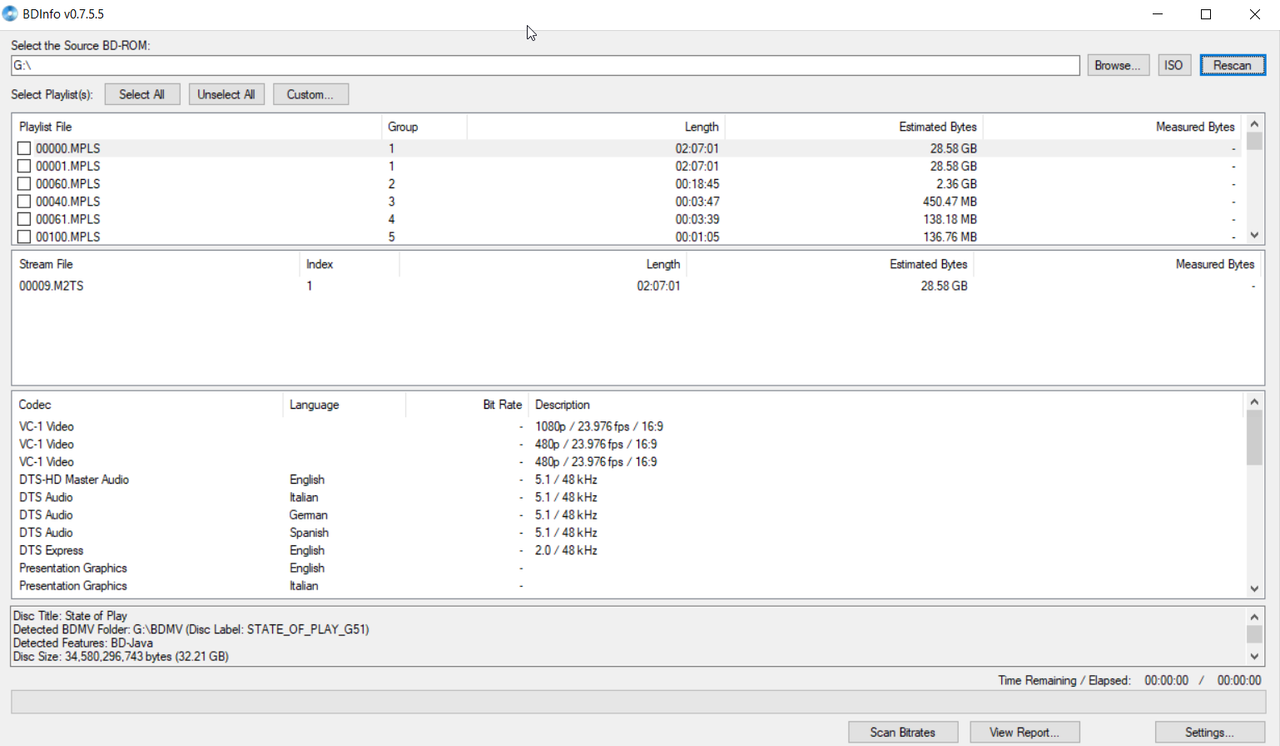Select the 1080p VC-1 Video row
Image resolution: width=1280 pixels, height=746 pixels.
[x=628, y=427]
